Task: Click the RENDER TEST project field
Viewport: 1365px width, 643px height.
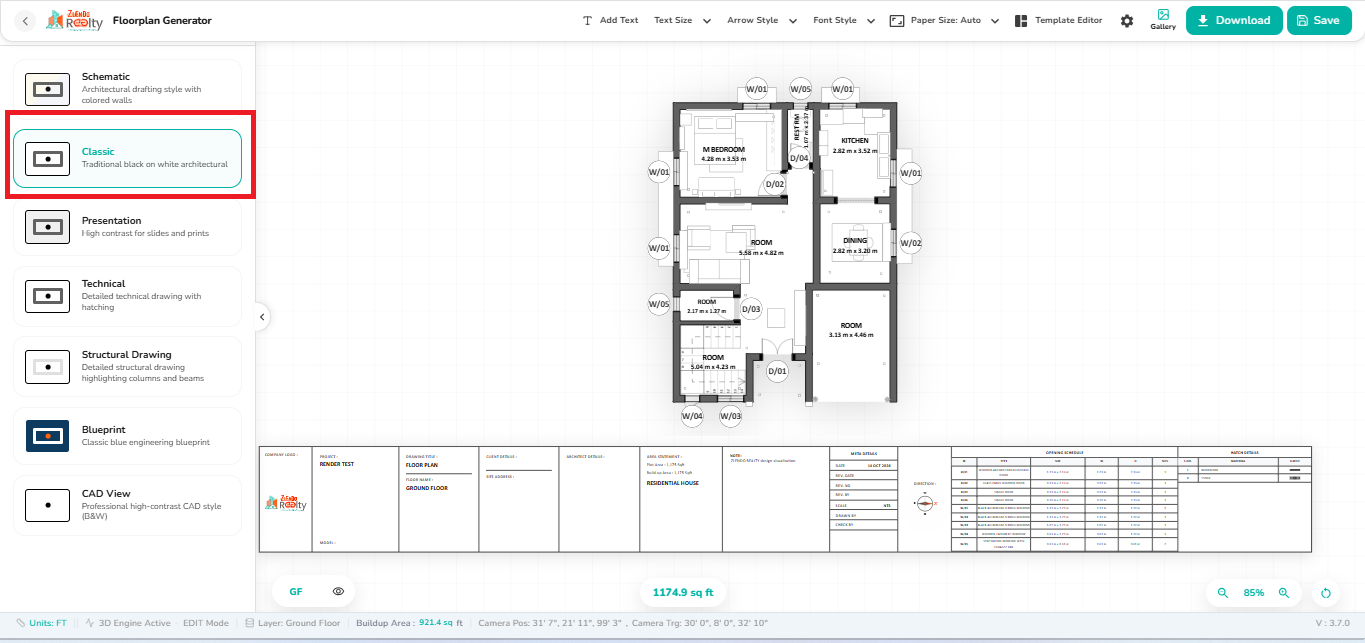Action: [x=337, y=464]
